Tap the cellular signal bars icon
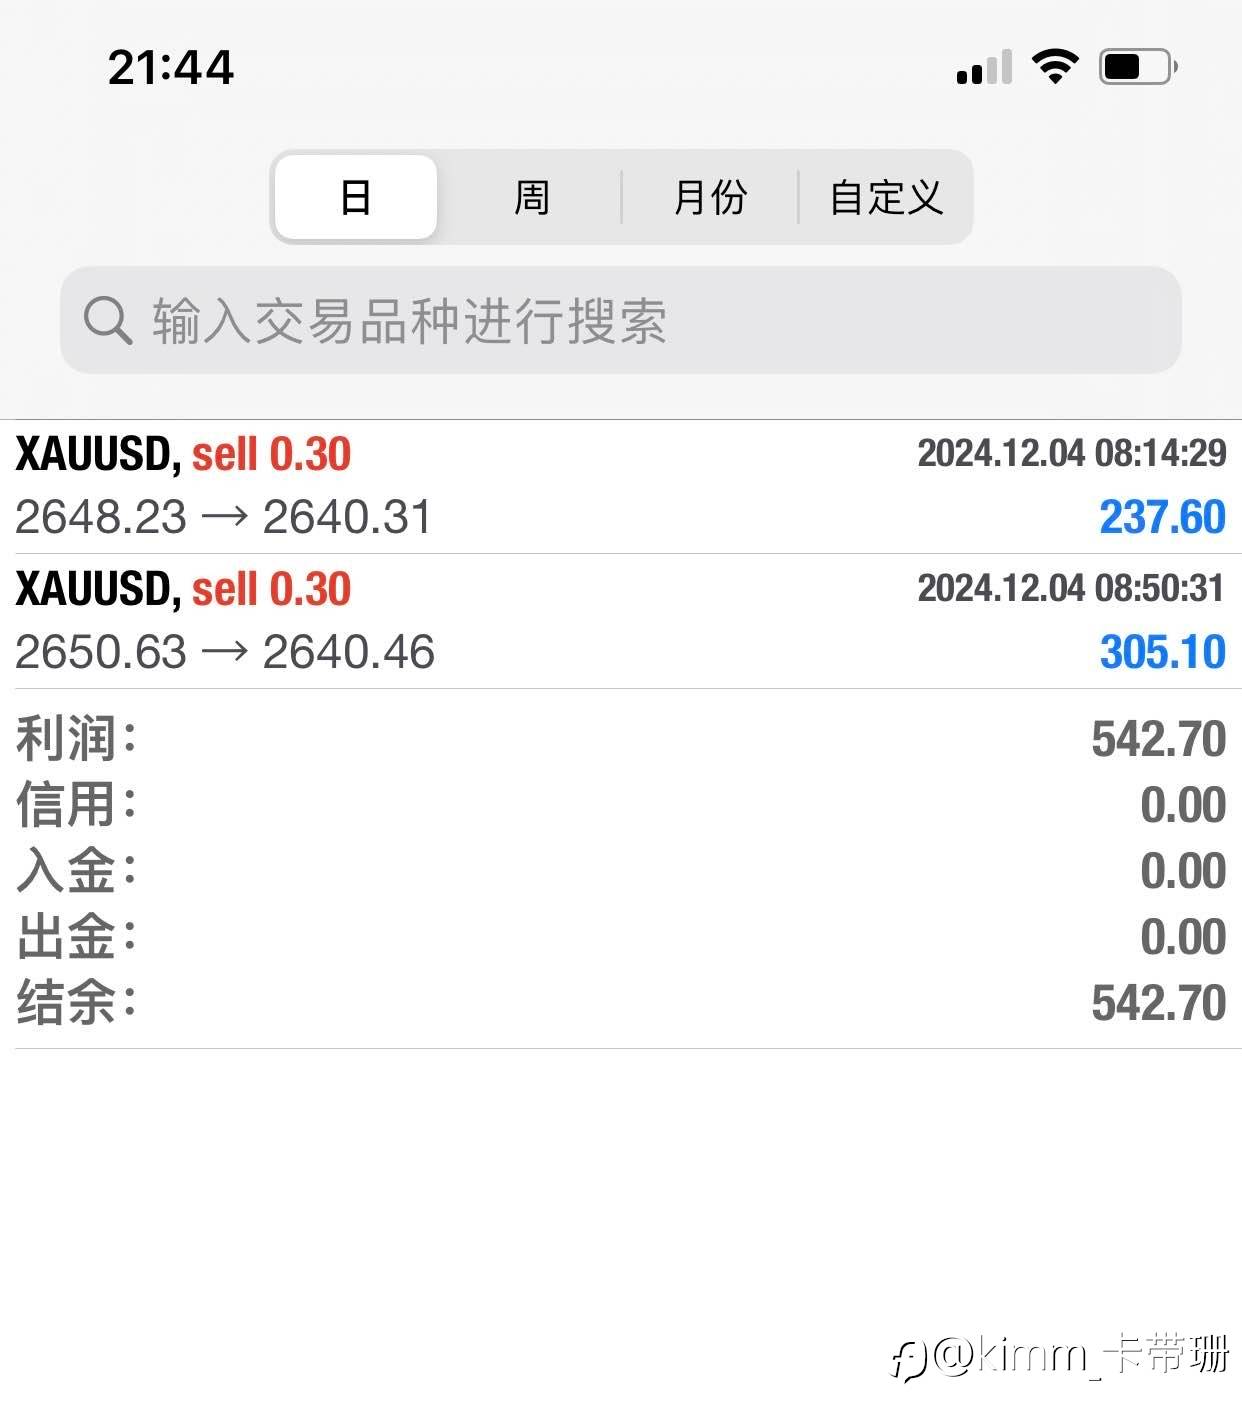Screen dimensions: 1242x1426 coord(984,68)
